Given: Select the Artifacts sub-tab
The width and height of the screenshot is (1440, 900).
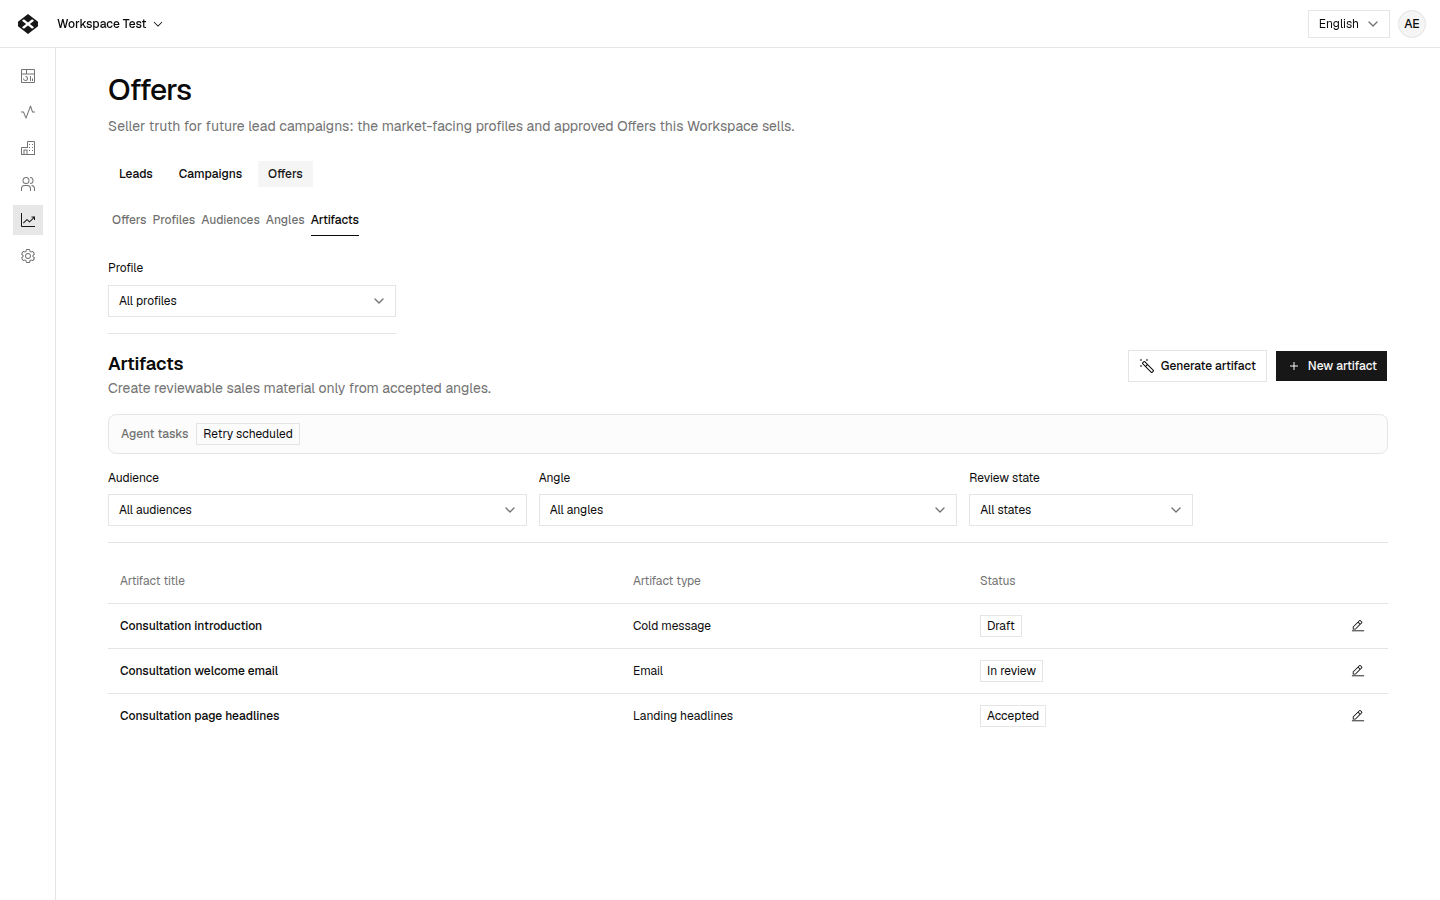Looking at the screenshot, I should tap(335, 220).
